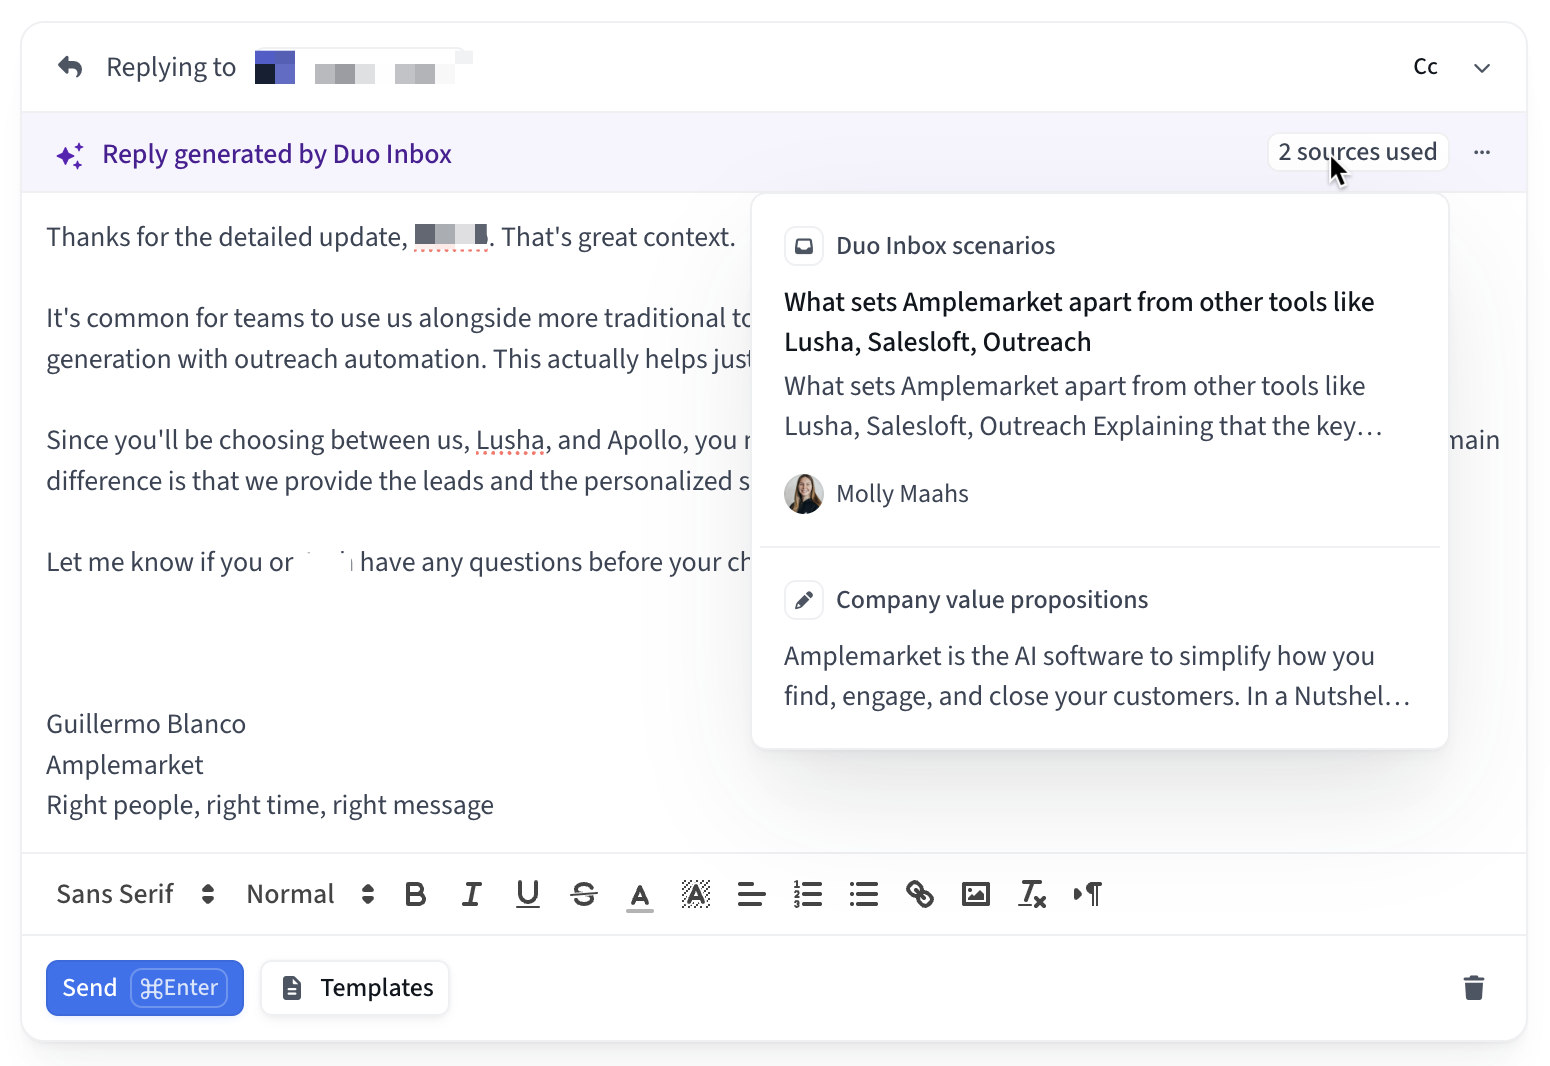Insert an image

pyautogui.click(x=976, y=894)
